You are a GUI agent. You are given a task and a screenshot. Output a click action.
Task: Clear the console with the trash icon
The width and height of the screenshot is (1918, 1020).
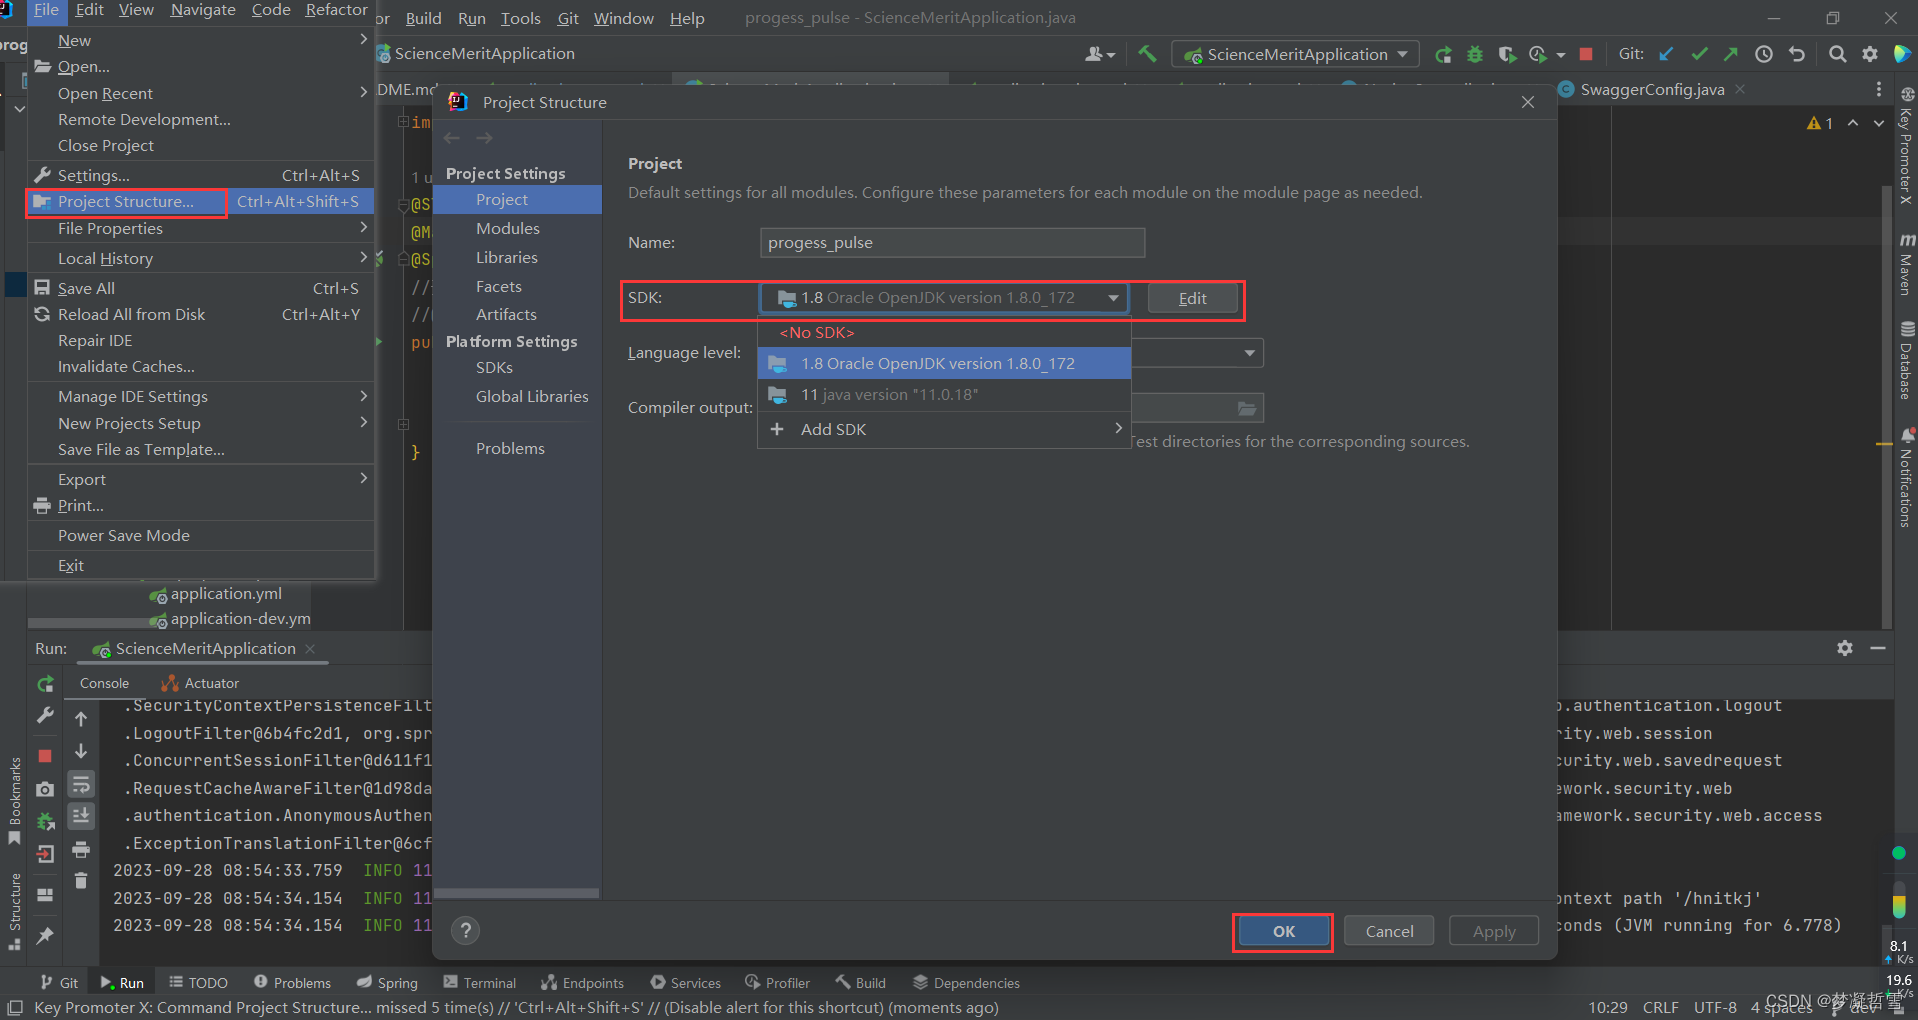81,879
